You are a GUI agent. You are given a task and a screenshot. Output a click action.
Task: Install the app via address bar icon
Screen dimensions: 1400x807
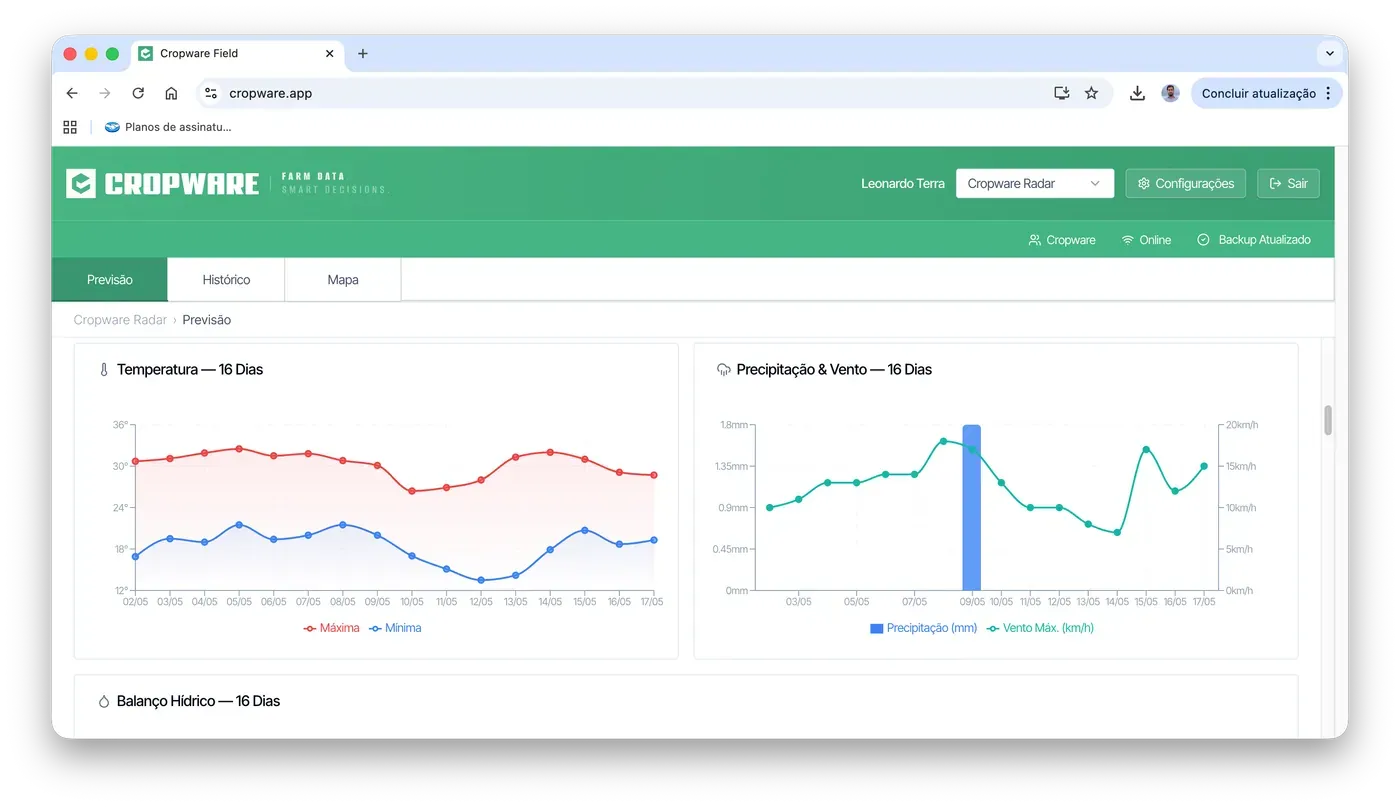pos(1062,93)
